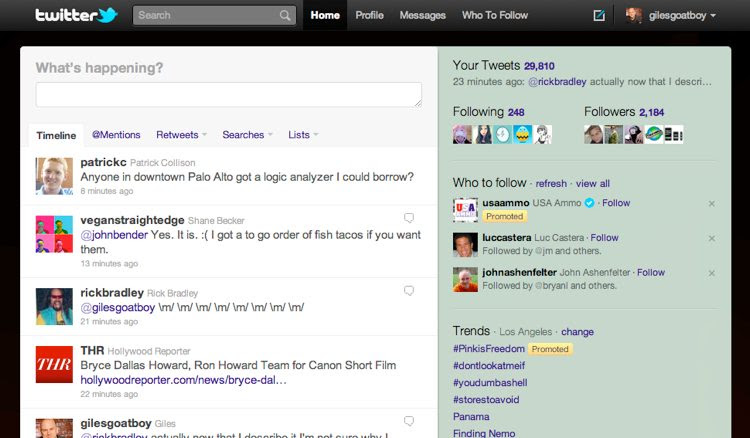Click @johnbender mention in veganstraightedge tweet

[x=114, y=235]
